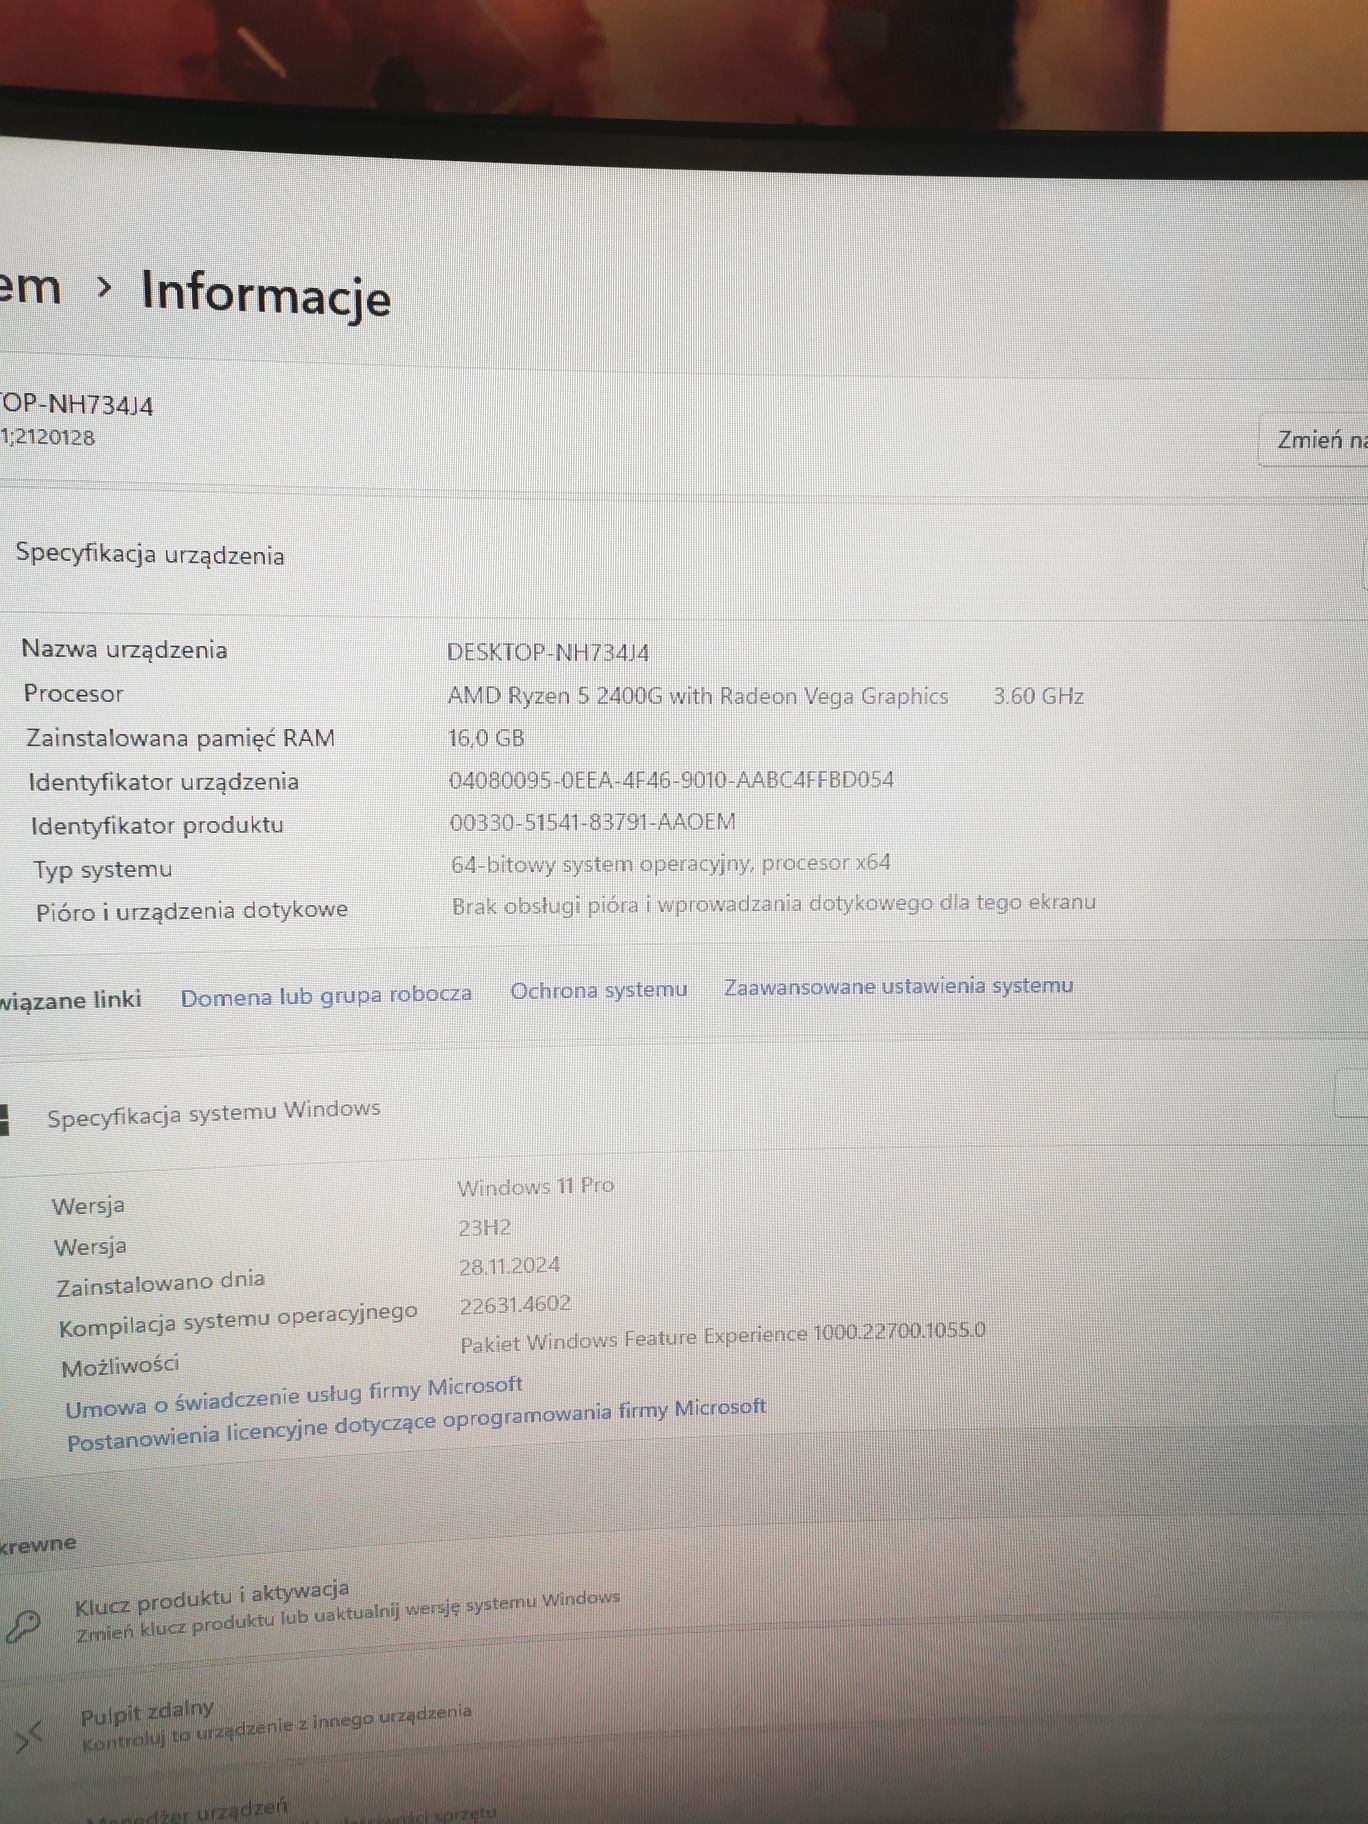
Task: Click the 3.60 GHz processor speed
Action: (x=1038, y=696)
